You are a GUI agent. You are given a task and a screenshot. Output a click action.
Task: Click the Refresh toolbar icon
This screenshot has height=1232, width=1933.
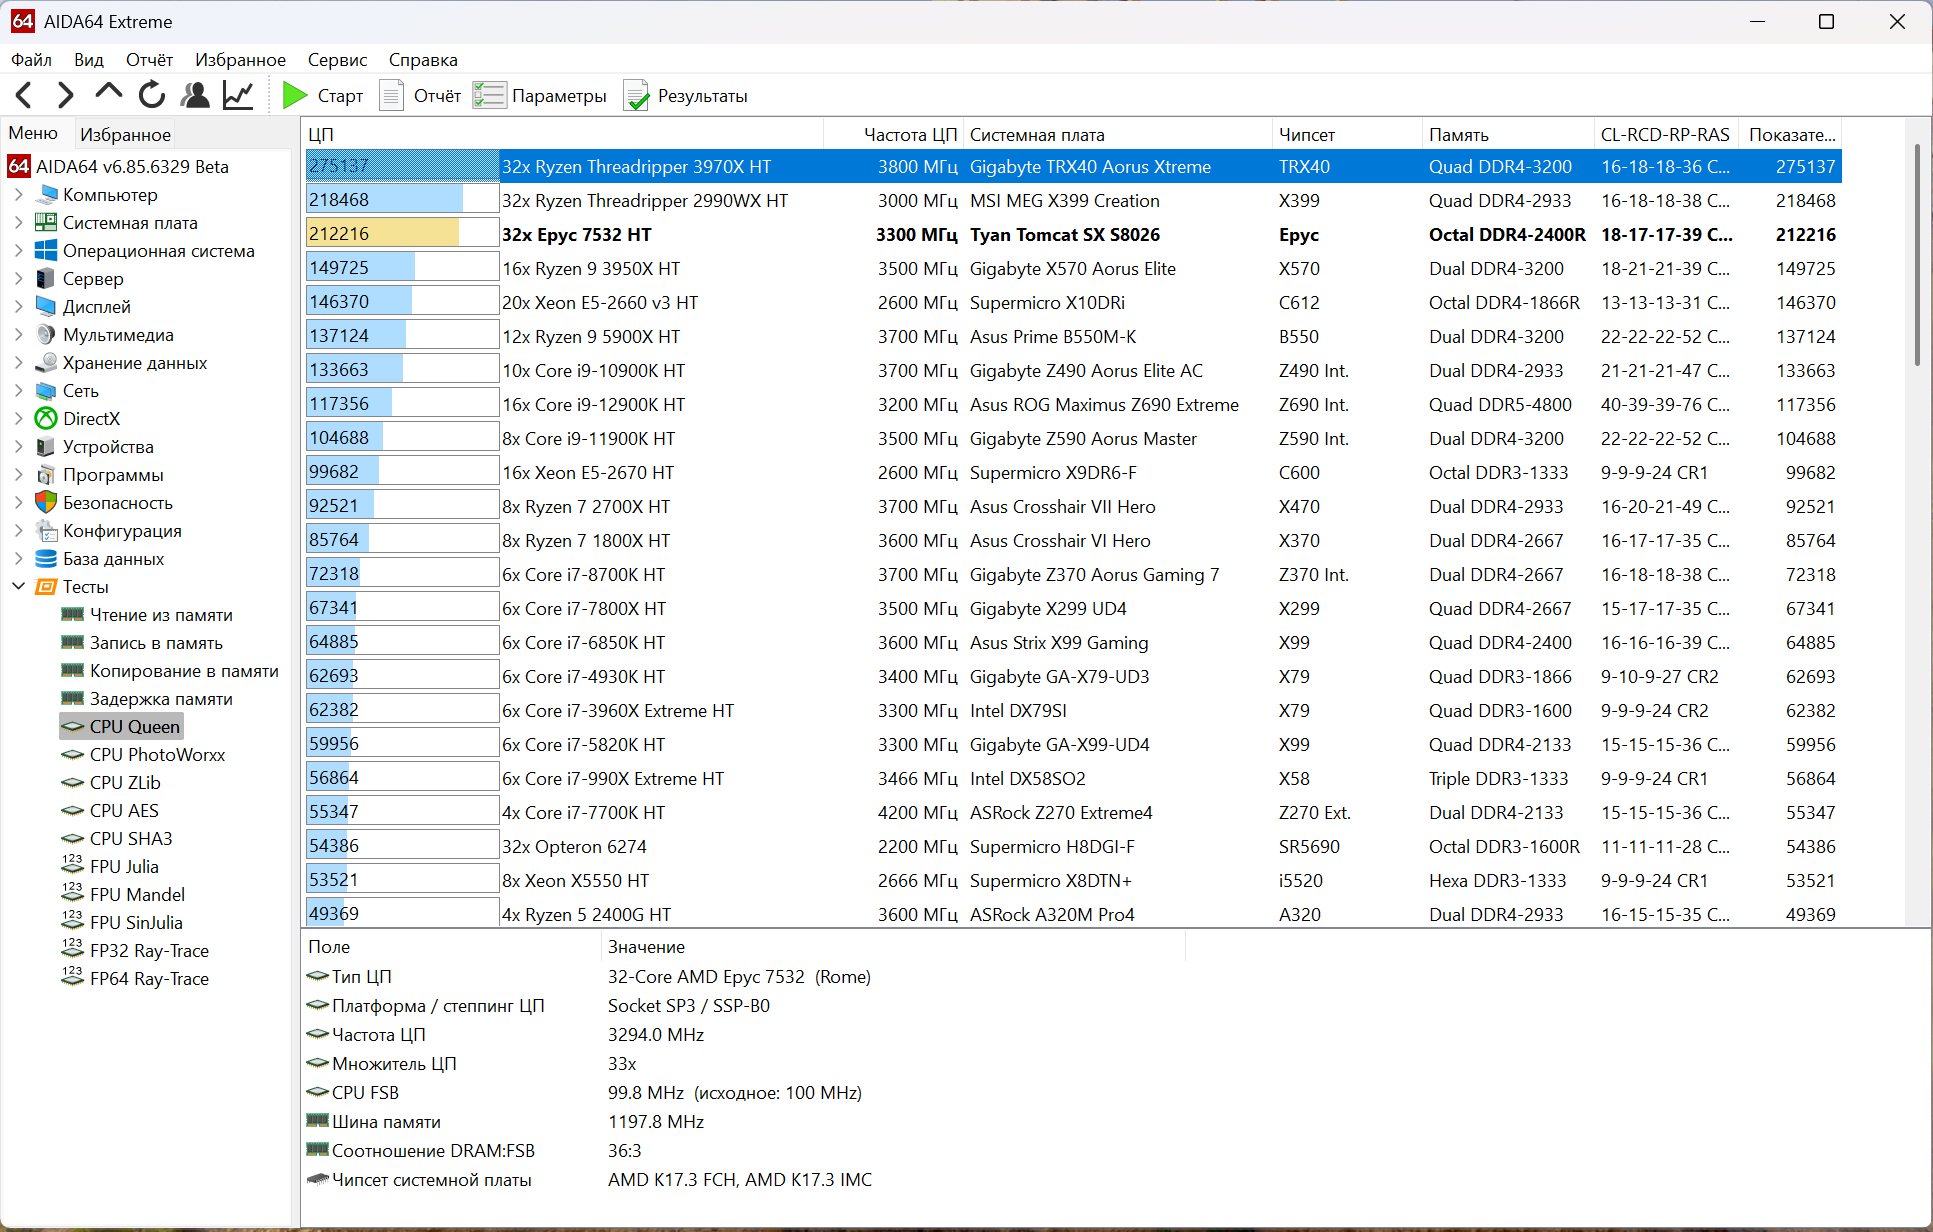point(152,96)
